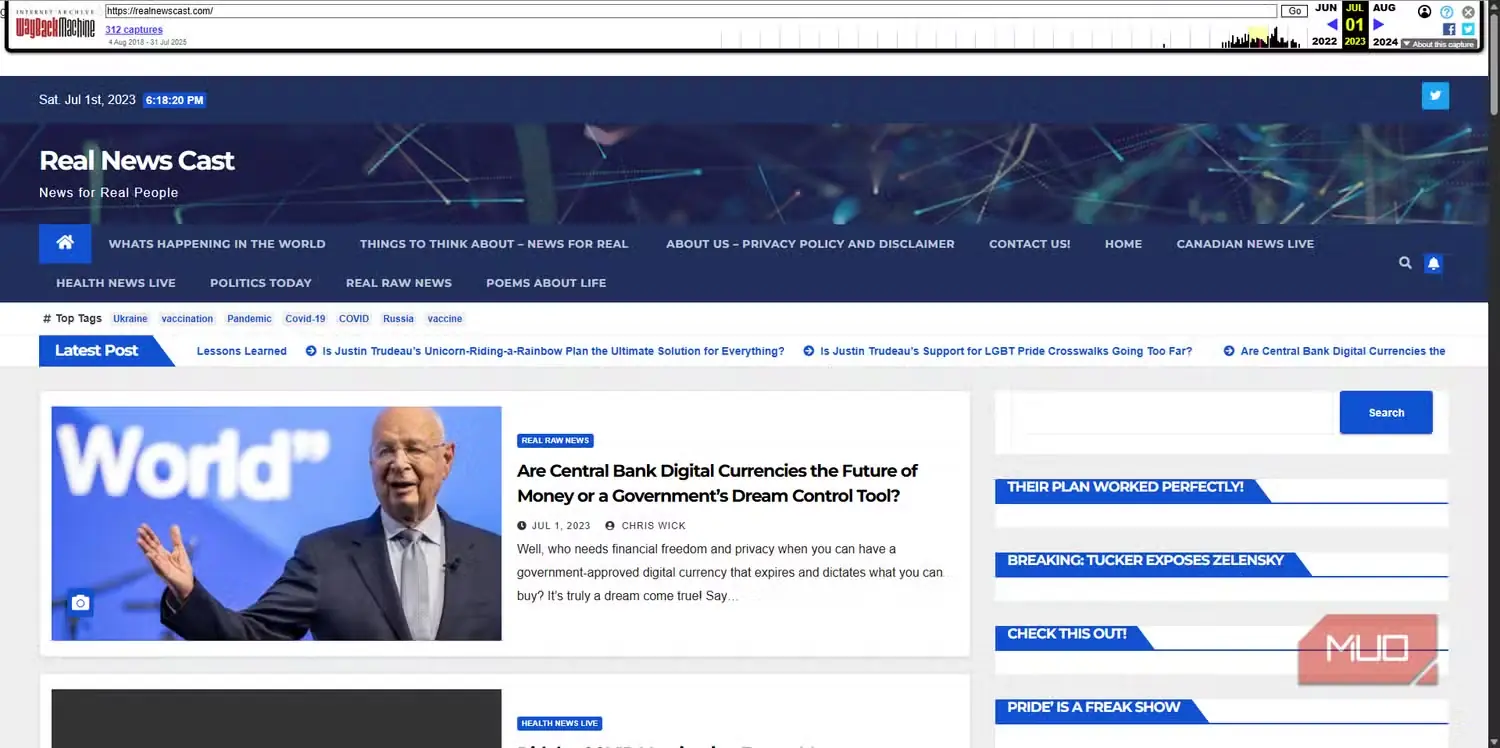The height and width of the screenshot is (748, 1500).
Task: Click the camera icon on featured image
Action: 80,603
